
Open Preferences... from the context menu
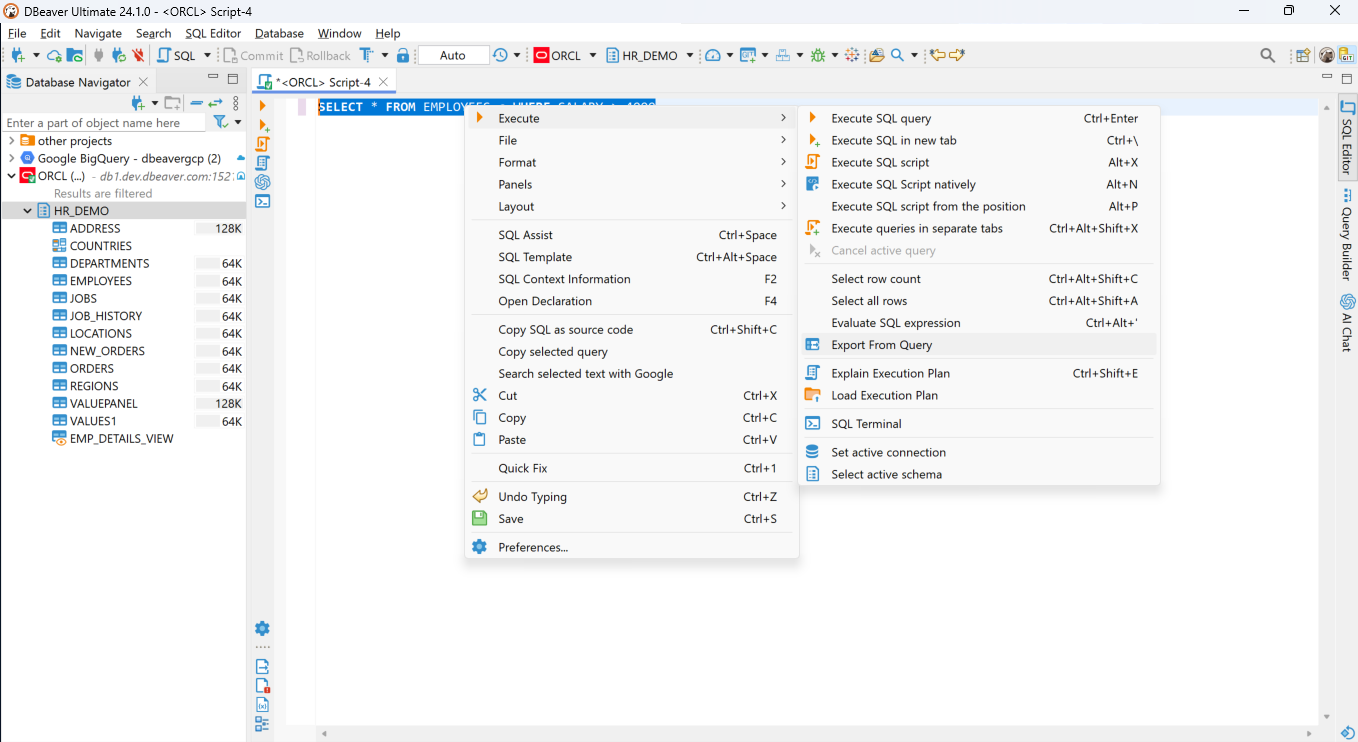[632, 547]
